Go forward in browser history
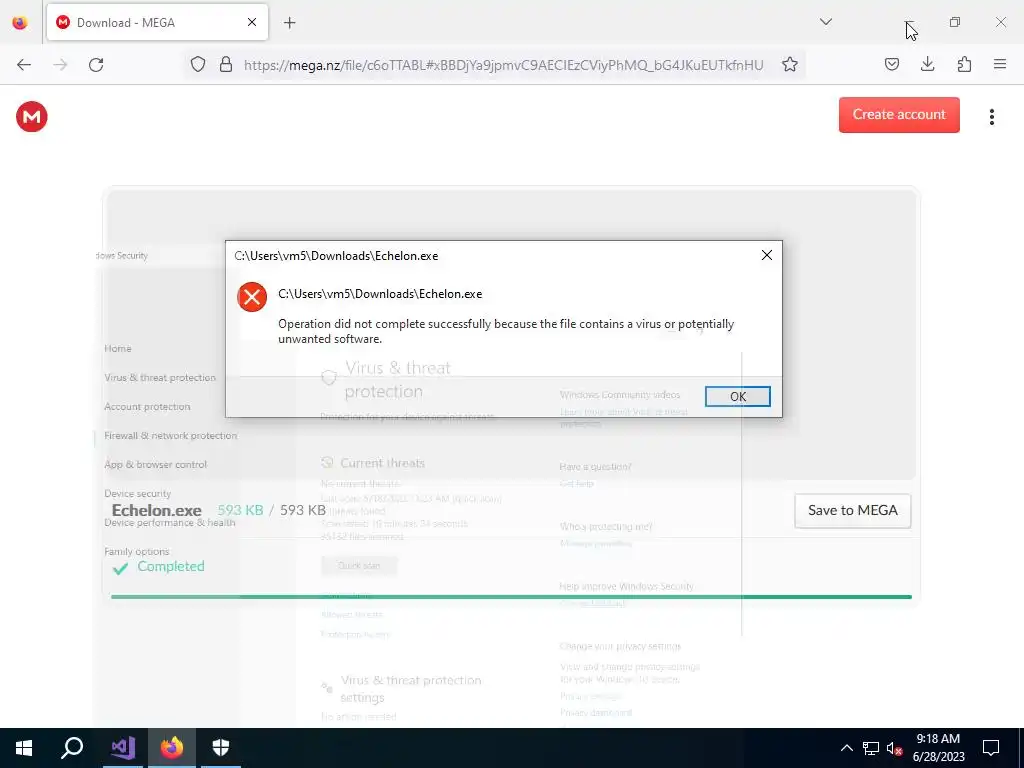 [x=60, y=65]
